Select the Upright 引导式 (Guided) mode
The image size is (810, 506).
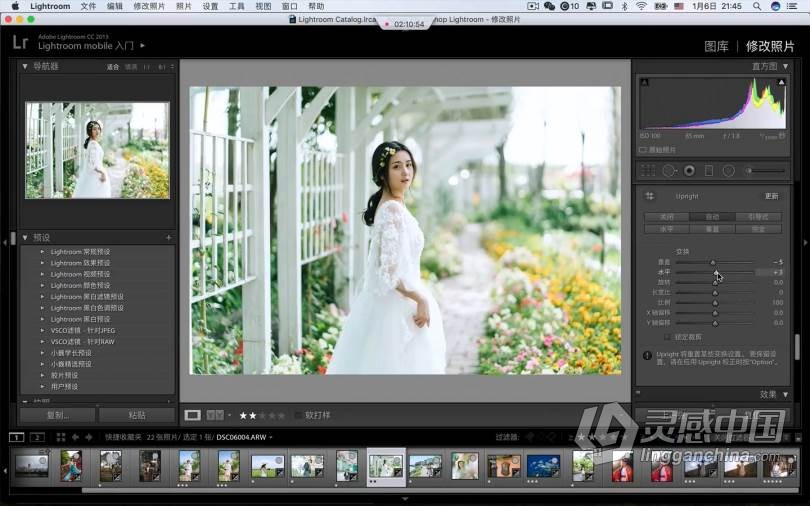pyautogui.click(x=758, y=217)
